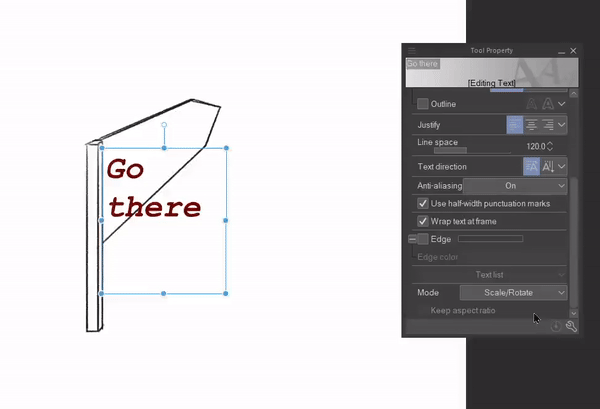The width and height of the screenshot is (600, 409).
Task: Click the Editing Text preview thumbnail
Action: [x=492, y=72]
